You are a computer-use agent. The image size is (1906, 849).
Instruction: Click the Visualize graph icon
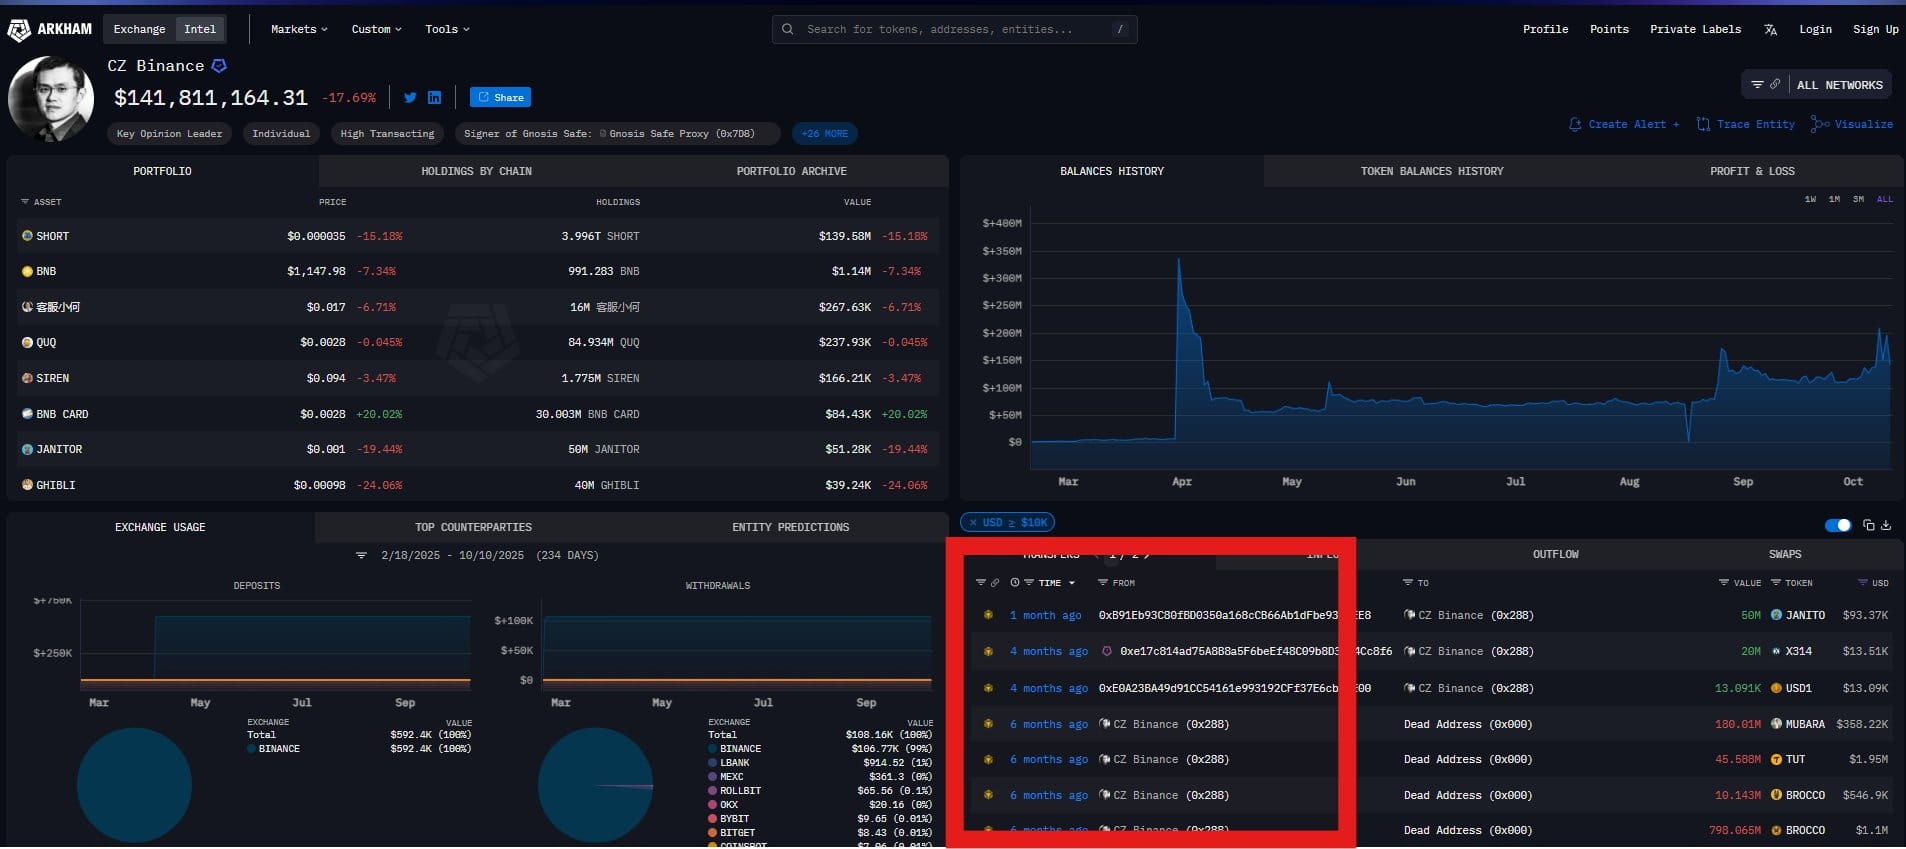[1820, 124]
